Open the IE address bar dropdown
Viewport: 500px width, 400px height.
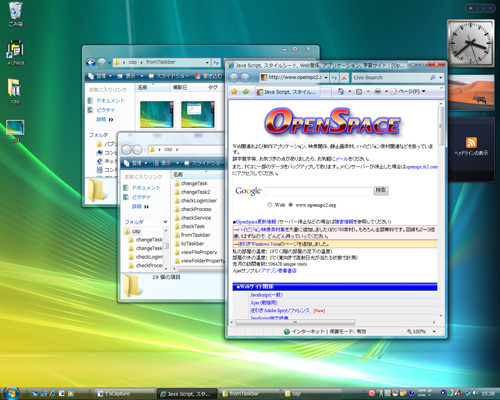click(326, 78)
